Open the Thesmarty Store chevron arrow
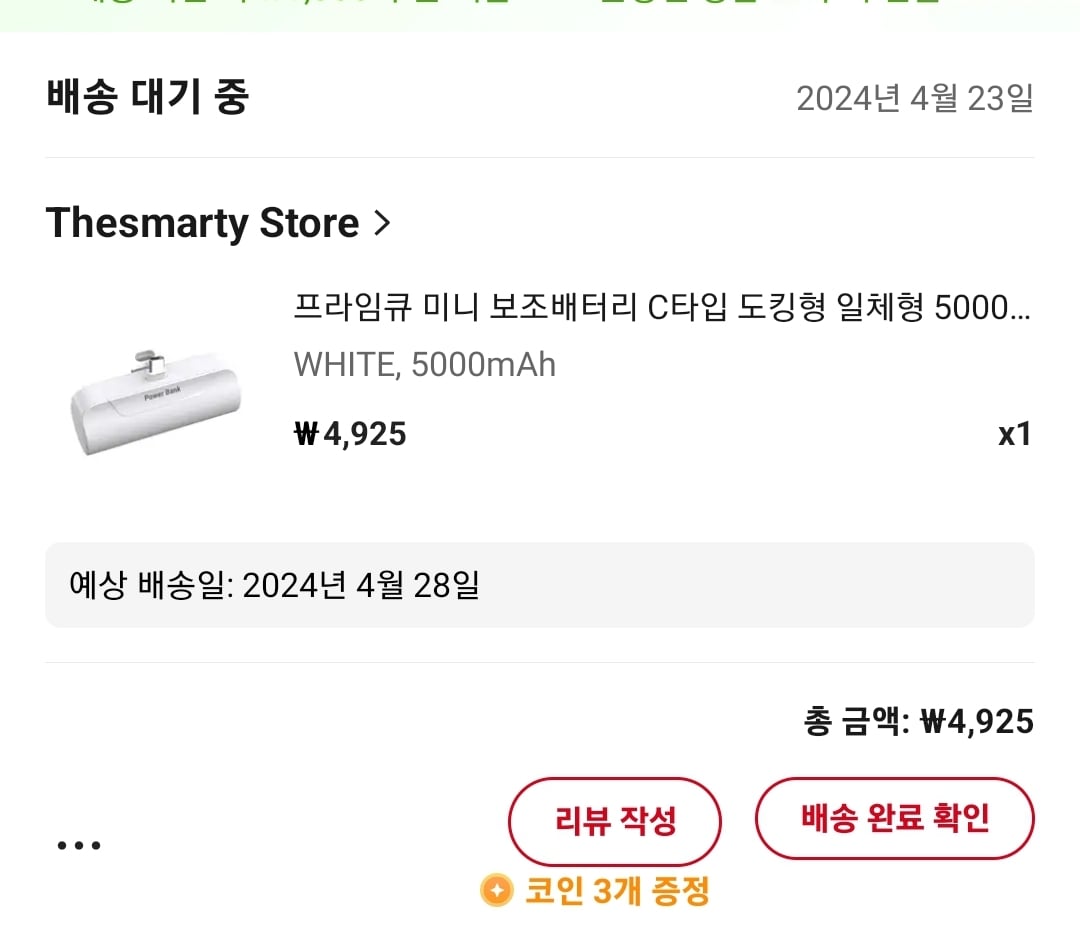This screenshot has width=1080, height=940. click(x=382, y=223)
